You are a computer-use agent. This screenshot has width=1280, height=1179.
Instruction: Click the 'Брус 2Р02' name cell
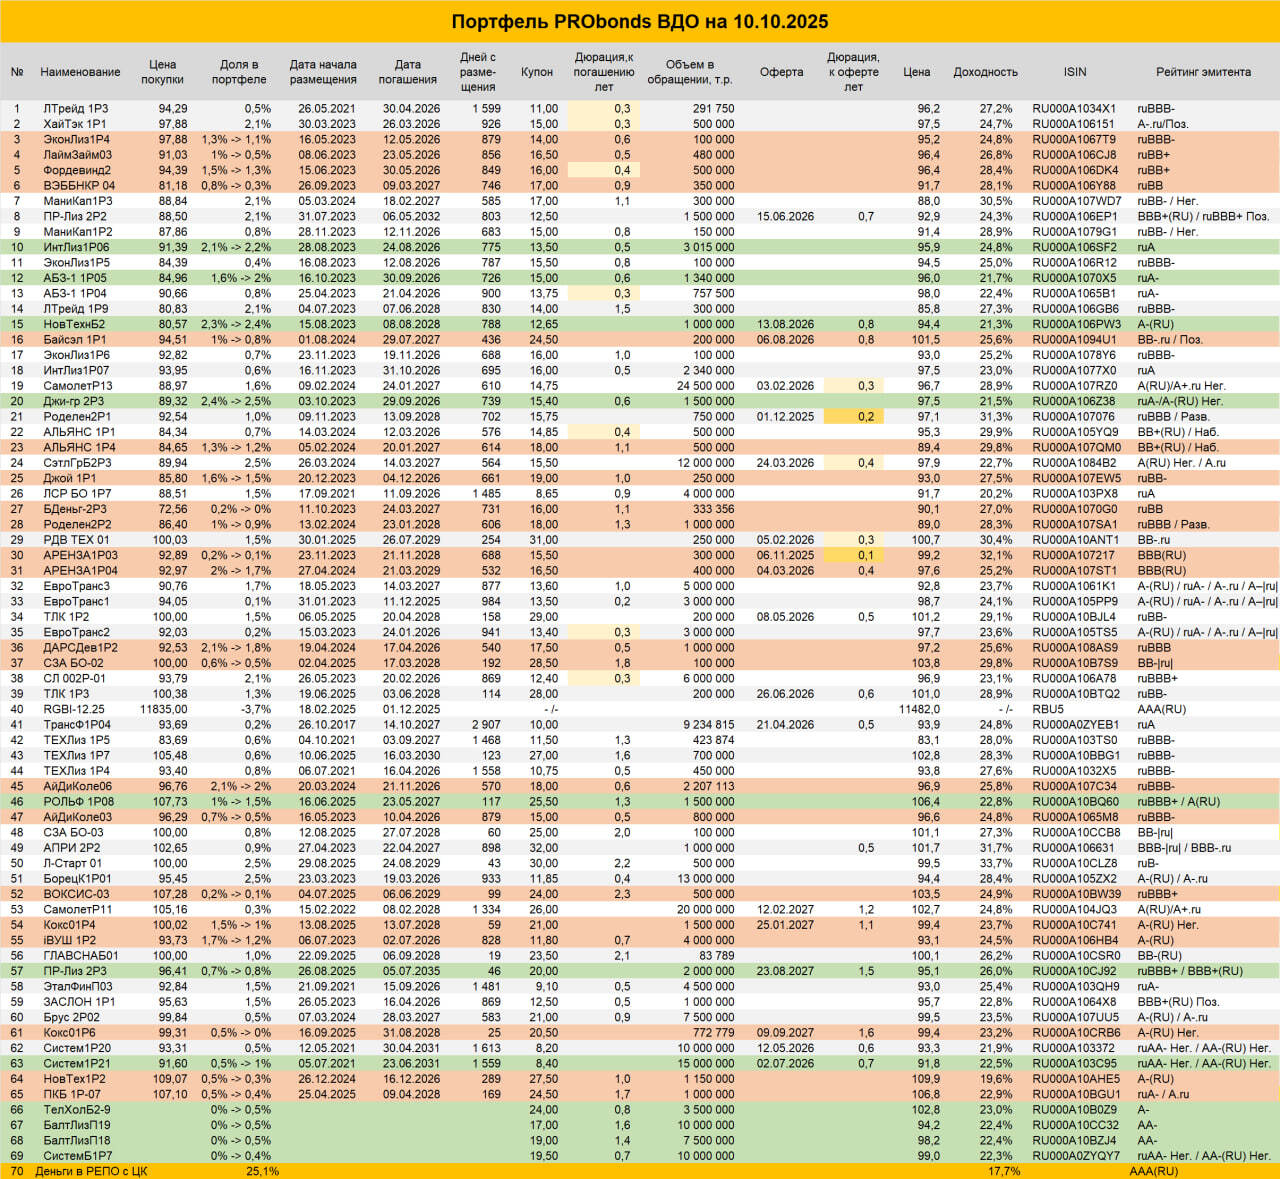(71, 1018)
